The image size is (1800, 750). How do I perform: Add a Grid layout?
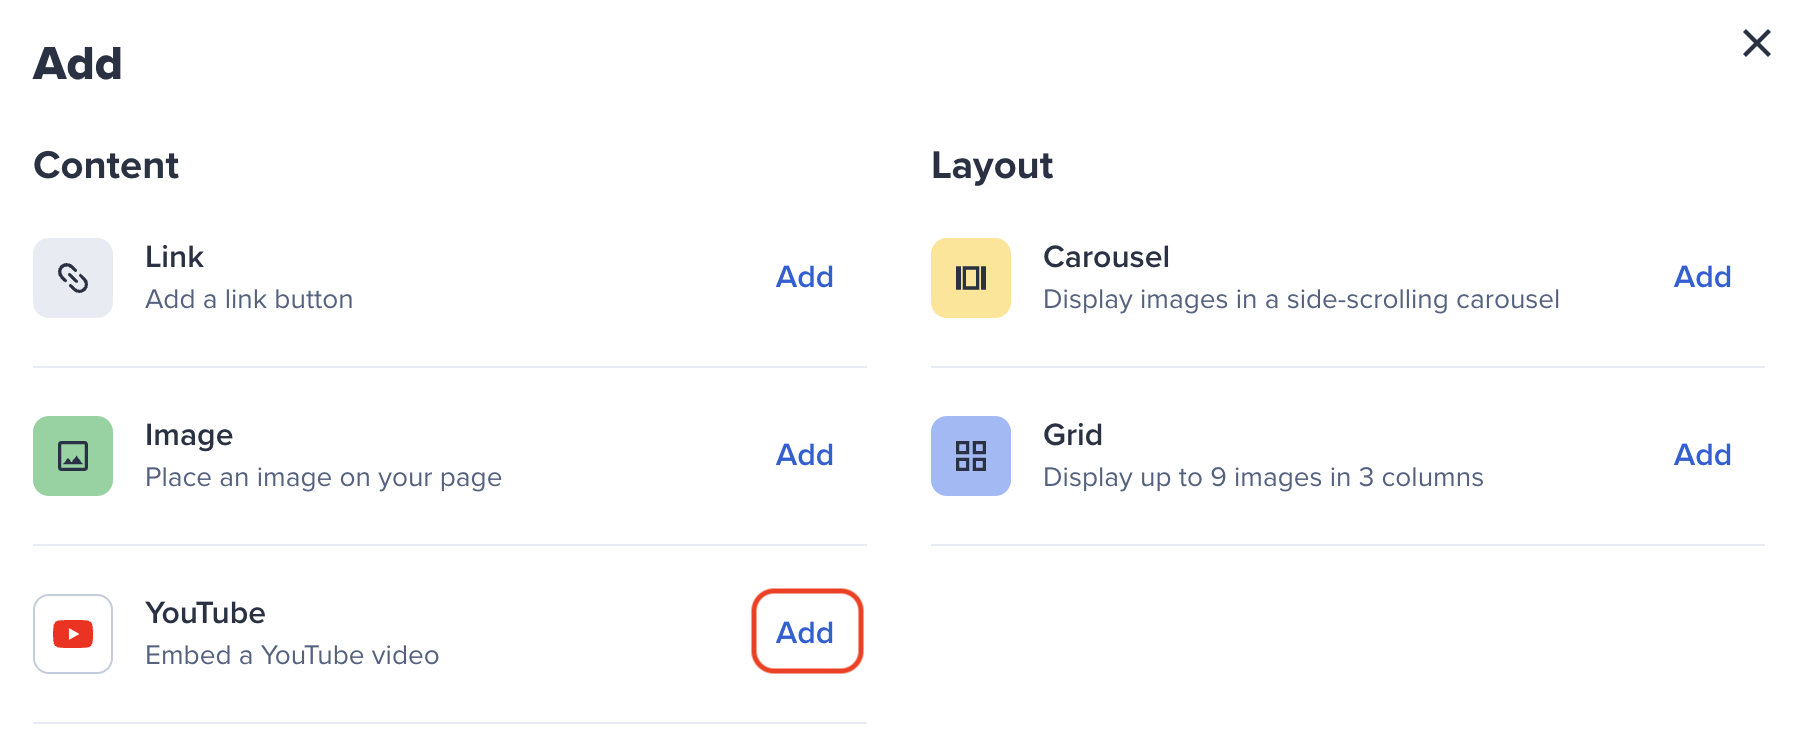[x=1703, y=455]
